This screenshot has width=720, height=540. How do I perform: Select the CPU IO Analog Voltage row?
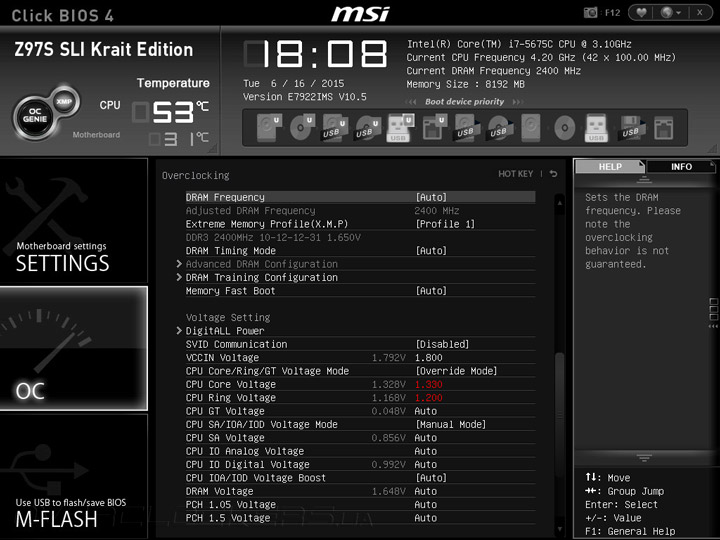360,451
